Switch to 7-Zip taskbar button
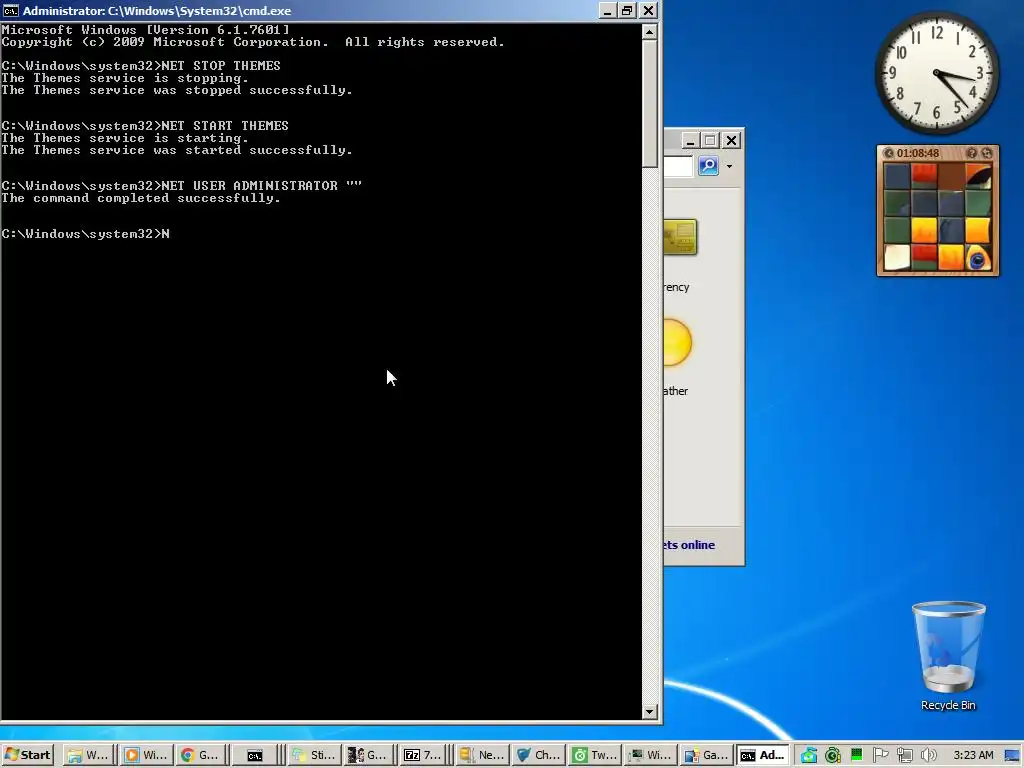Viewport: 1024px width, 768px height. (423, 755)
